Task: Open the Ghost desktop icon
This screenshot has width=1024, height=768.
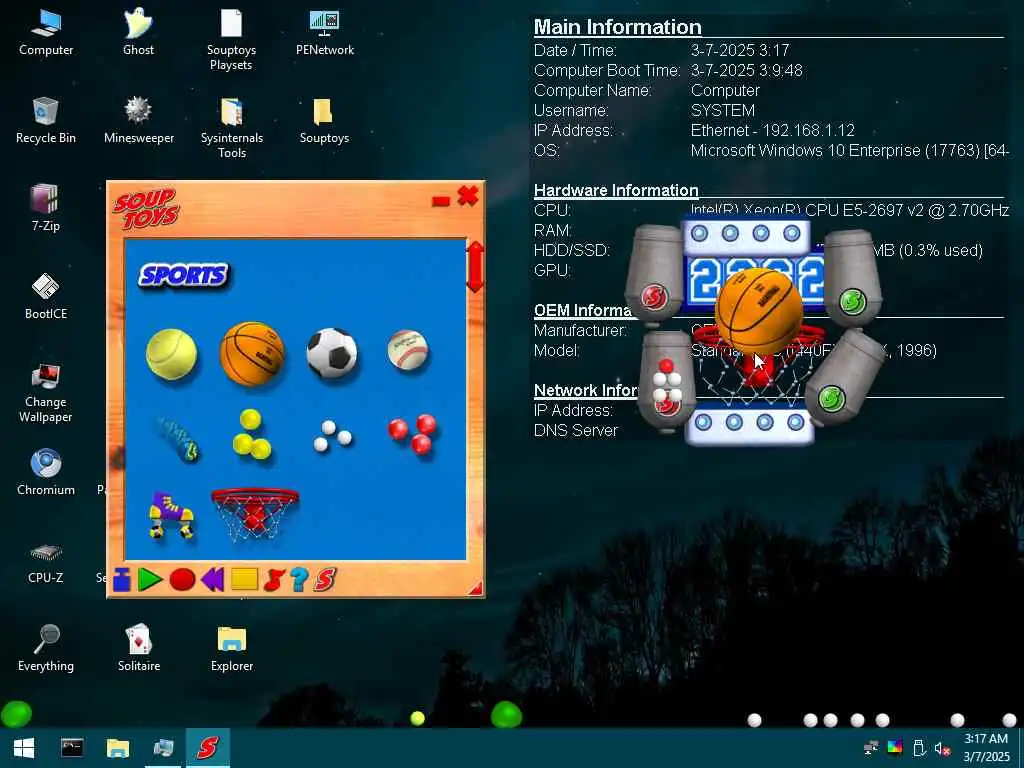Action: tap(138, 33)
